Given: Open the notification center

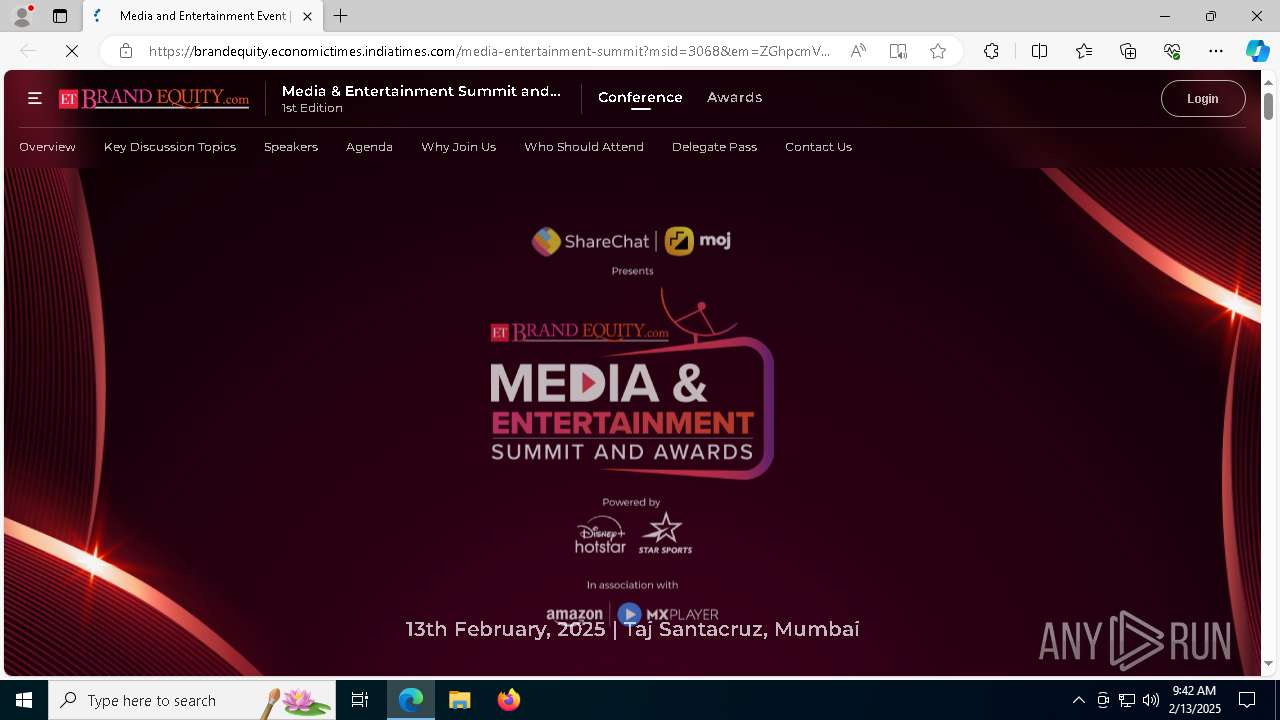Looking at the screenshot, I should coord(1247,700).
